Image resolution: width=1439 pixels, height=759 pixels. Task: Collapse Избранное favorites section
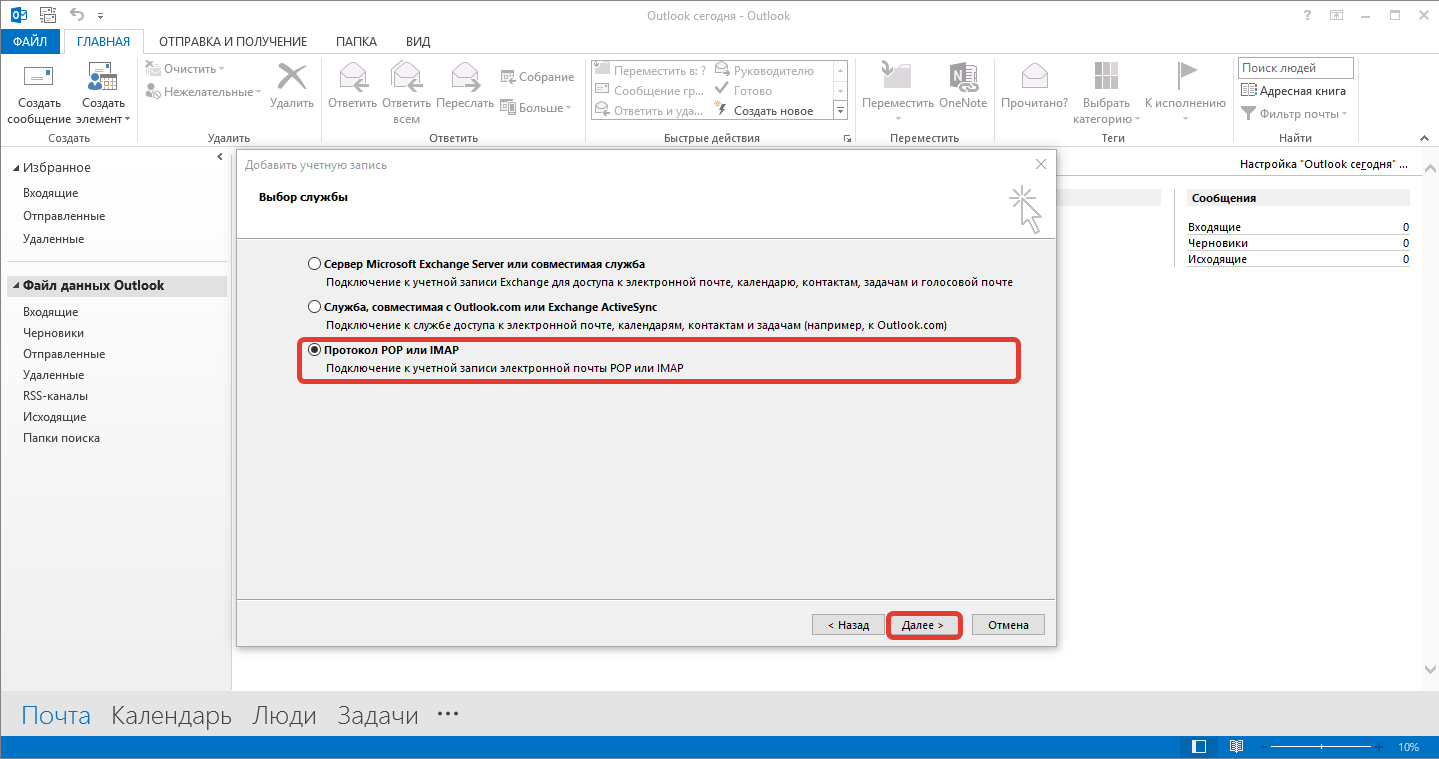(x=16, y=168)
